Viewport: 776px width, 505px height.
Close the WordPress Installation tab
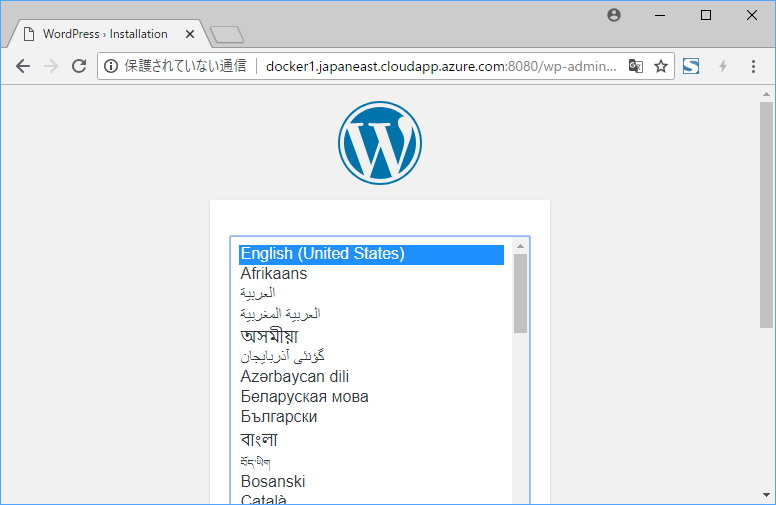pos(190,34)
